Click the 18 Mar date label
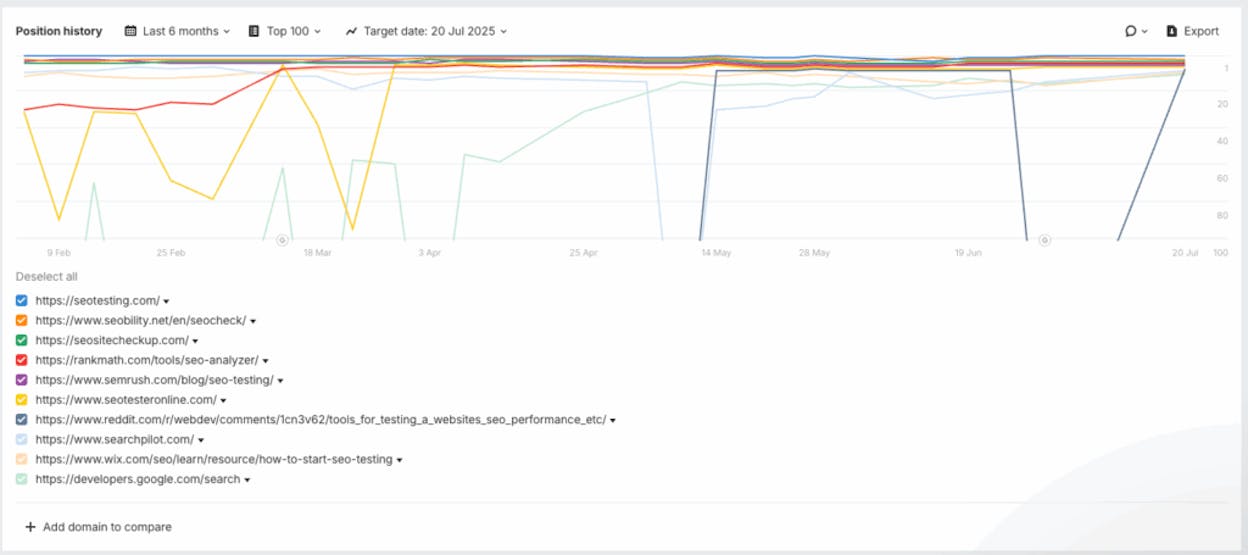The width and height of the screenshot is (1248, 555). [x=317, y=253]
